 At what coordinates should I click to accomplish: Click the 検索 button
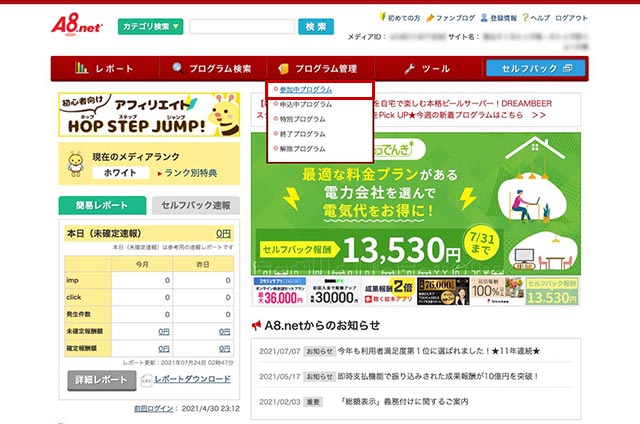[x=316, y=27]
